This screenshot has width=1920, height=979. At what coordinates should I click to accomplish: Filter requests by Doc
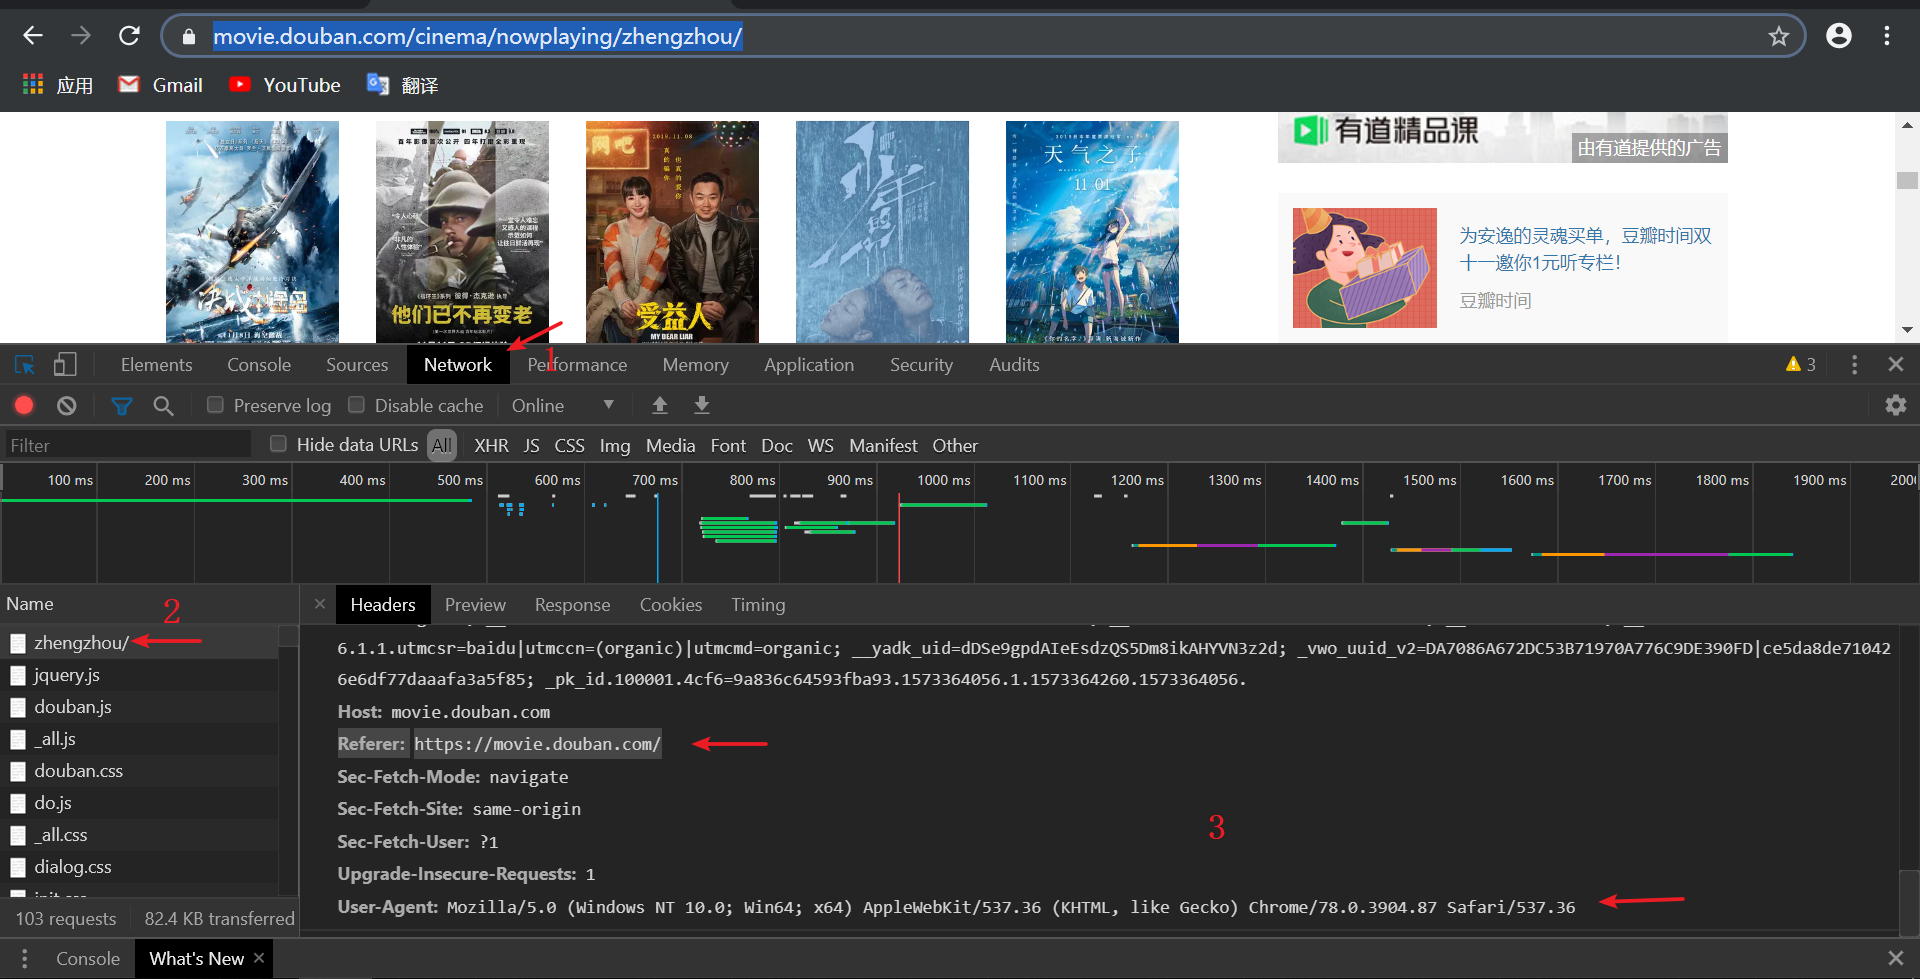point(777,445)
